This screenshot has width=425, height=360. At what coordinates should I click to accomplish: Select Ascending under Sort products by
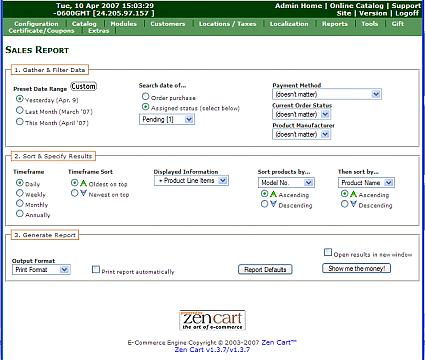click(264, 194)
